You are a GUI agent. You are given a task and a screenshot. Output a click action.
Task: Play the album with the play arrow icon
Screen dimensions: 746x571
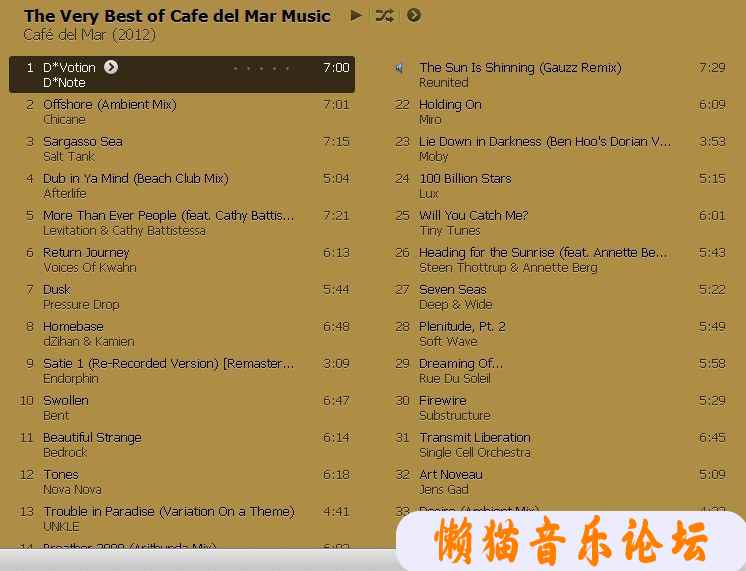point(356,15)
